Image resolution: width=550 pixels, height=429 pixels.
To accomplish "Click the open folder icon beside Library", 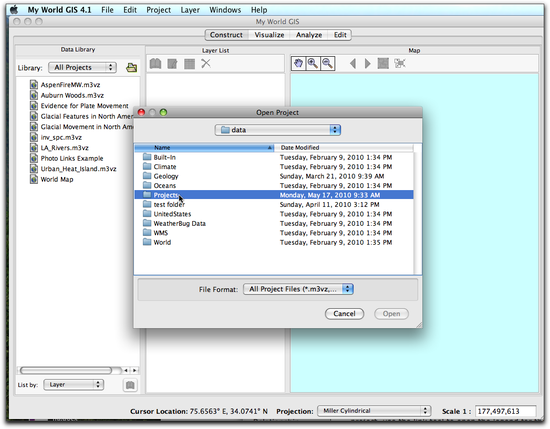I will tap(132, 67).
